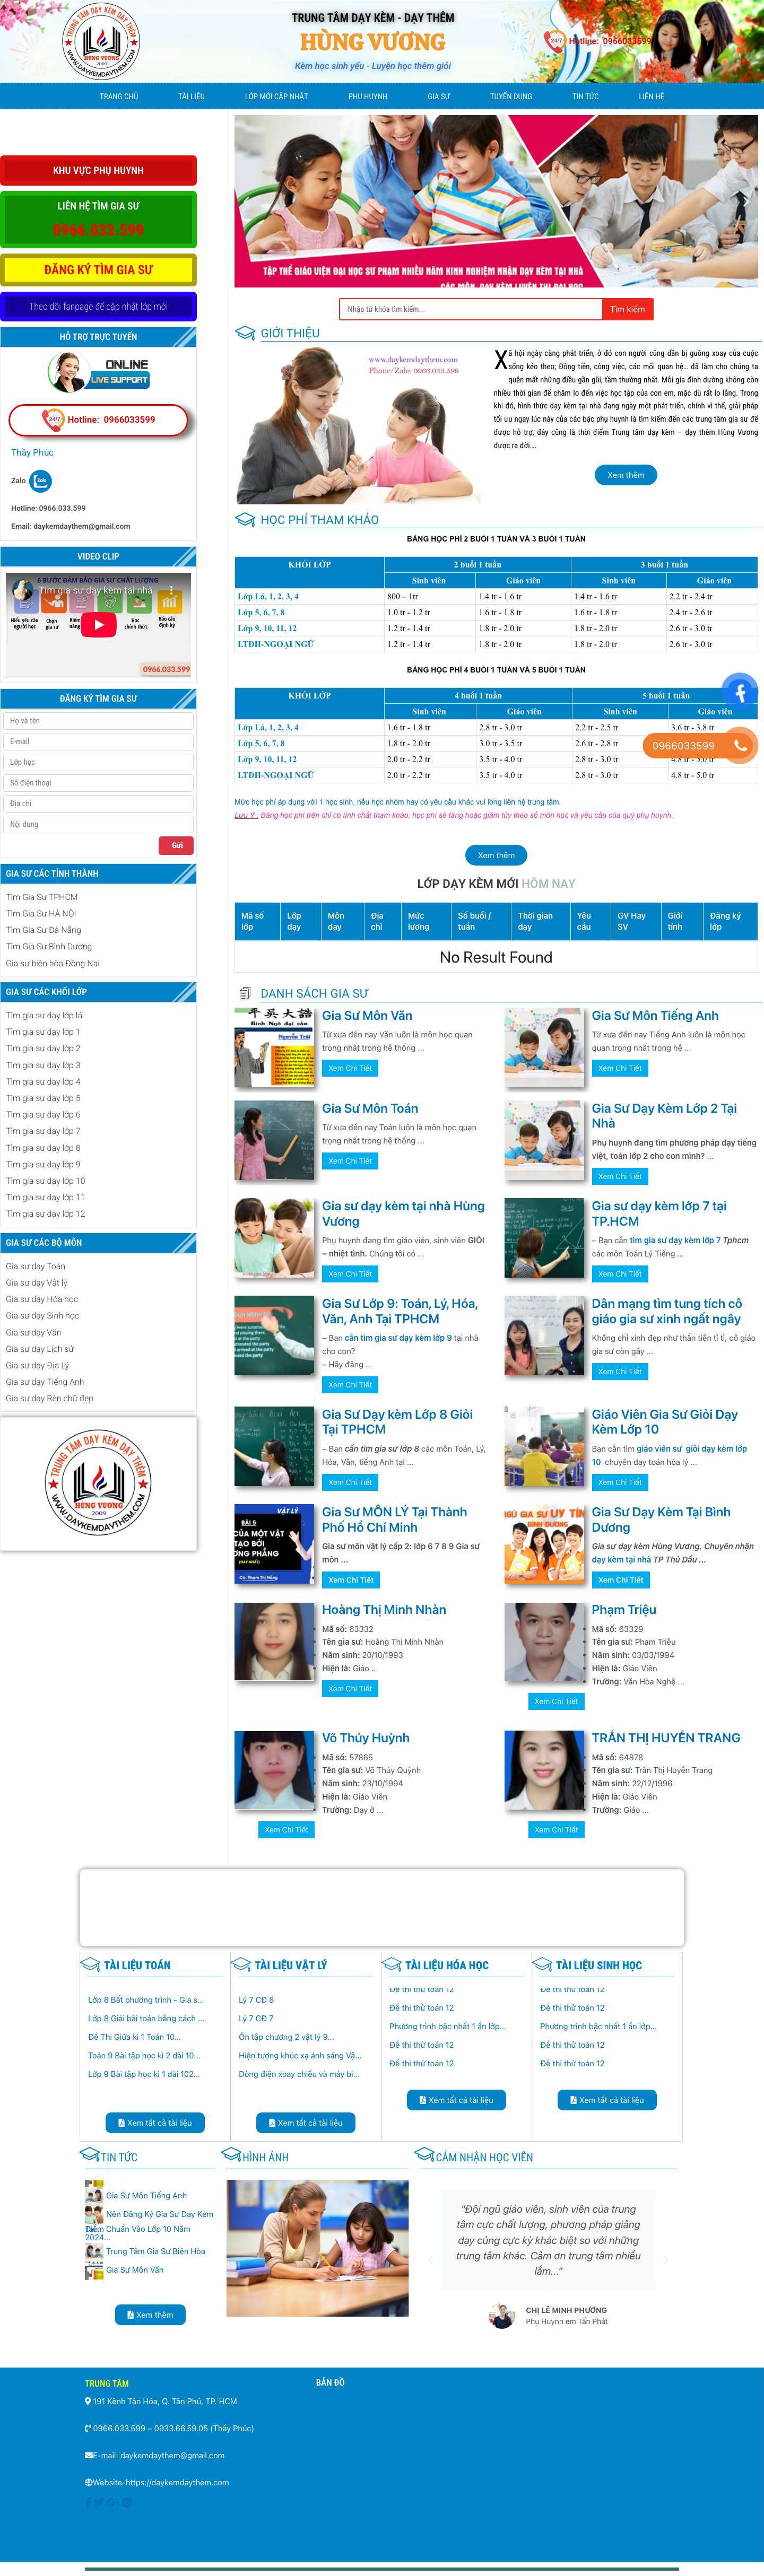Open TIN TỨC navigation item

586,96
